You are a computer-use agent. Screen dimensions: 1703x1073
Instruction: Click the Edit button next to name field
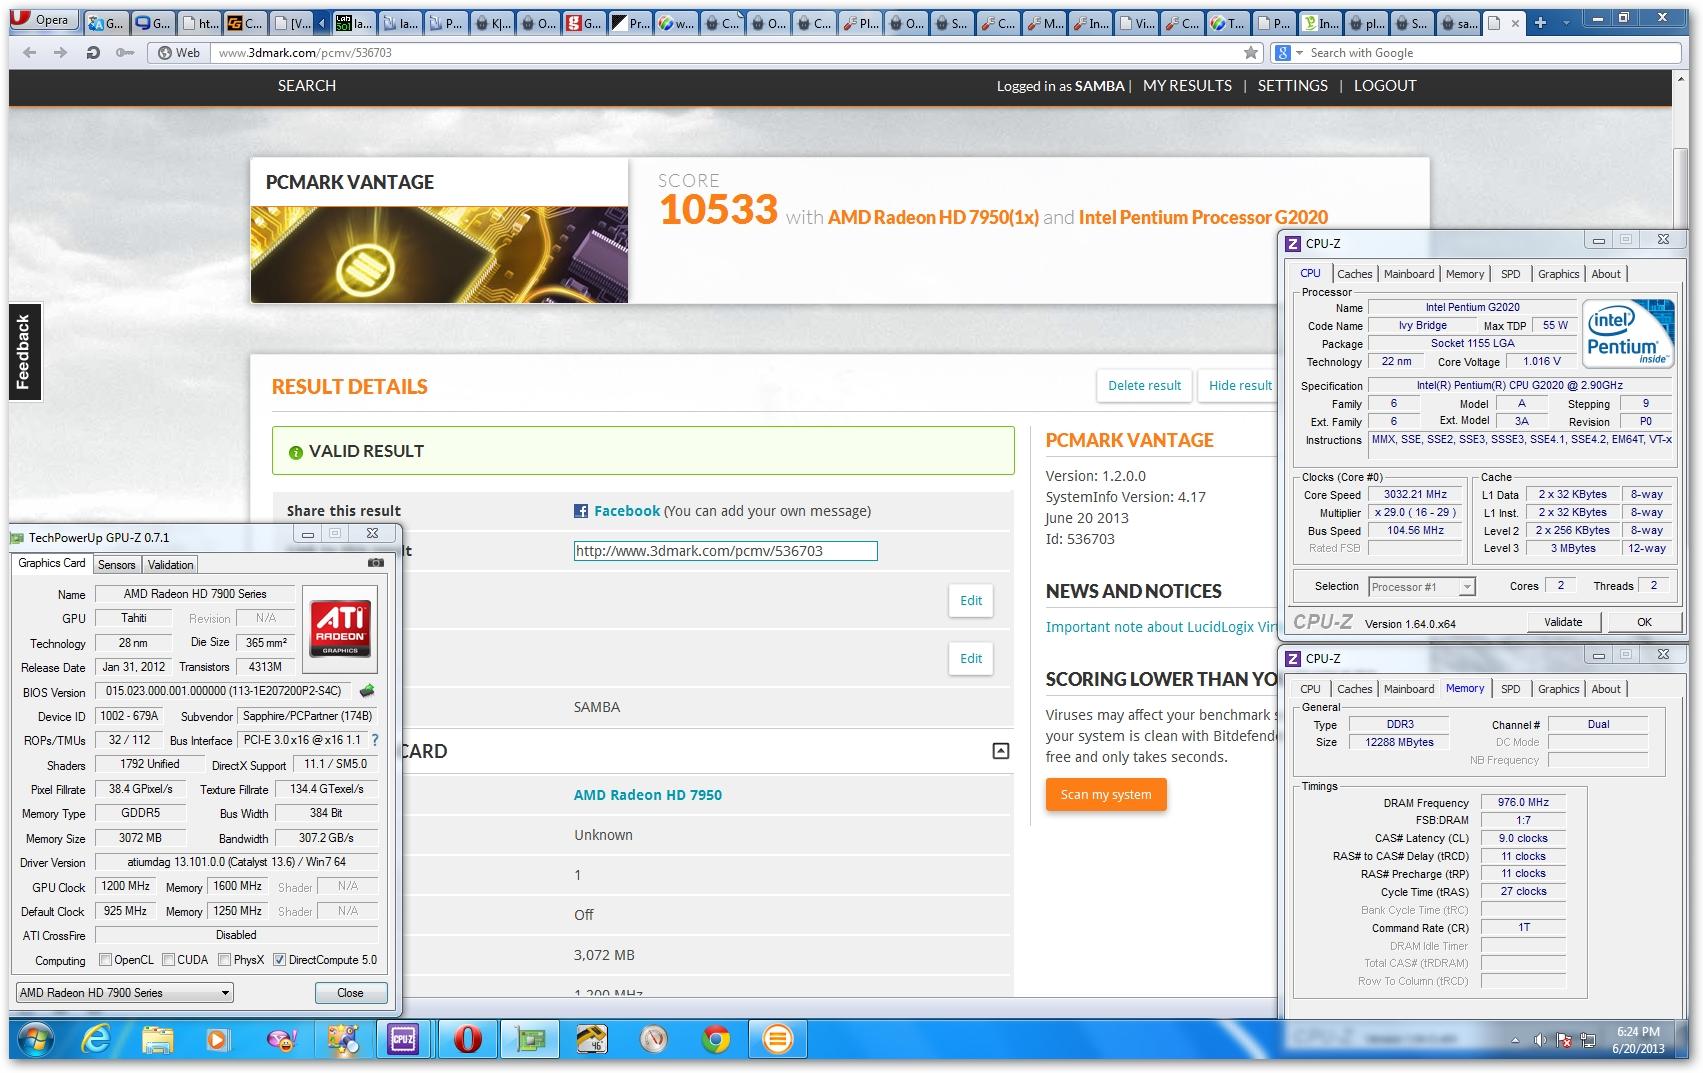[971, 600]
